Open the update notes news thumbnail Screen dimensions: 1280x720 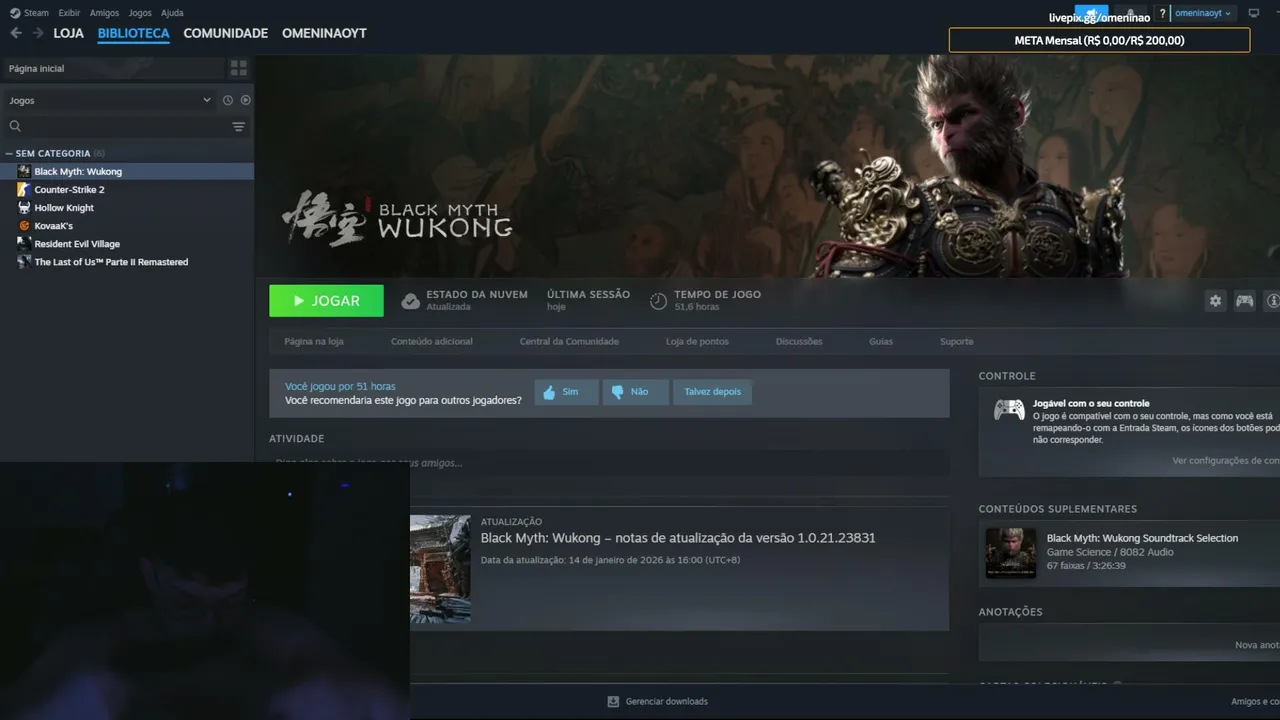click(440, 569)
